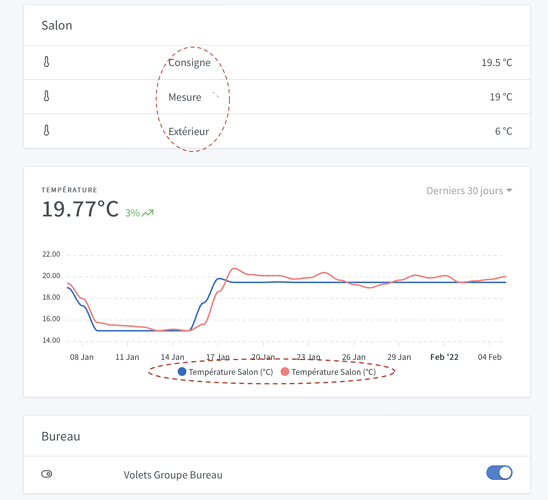
Task: Click the pink legend color dot
Action: point(285,372)
